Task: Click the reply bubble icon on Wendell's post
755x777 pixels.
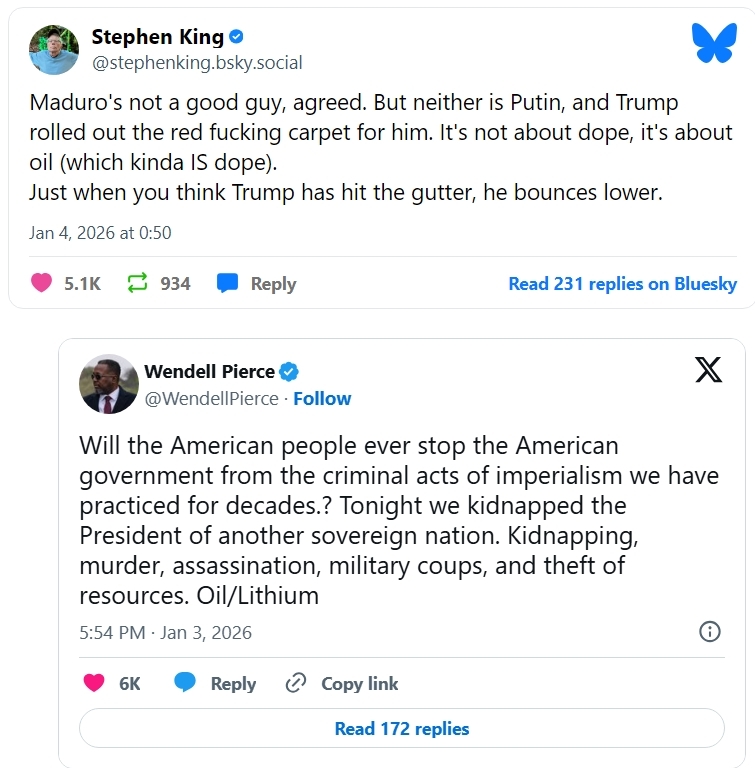Action: pyautogui.click(x=185, y=683)
